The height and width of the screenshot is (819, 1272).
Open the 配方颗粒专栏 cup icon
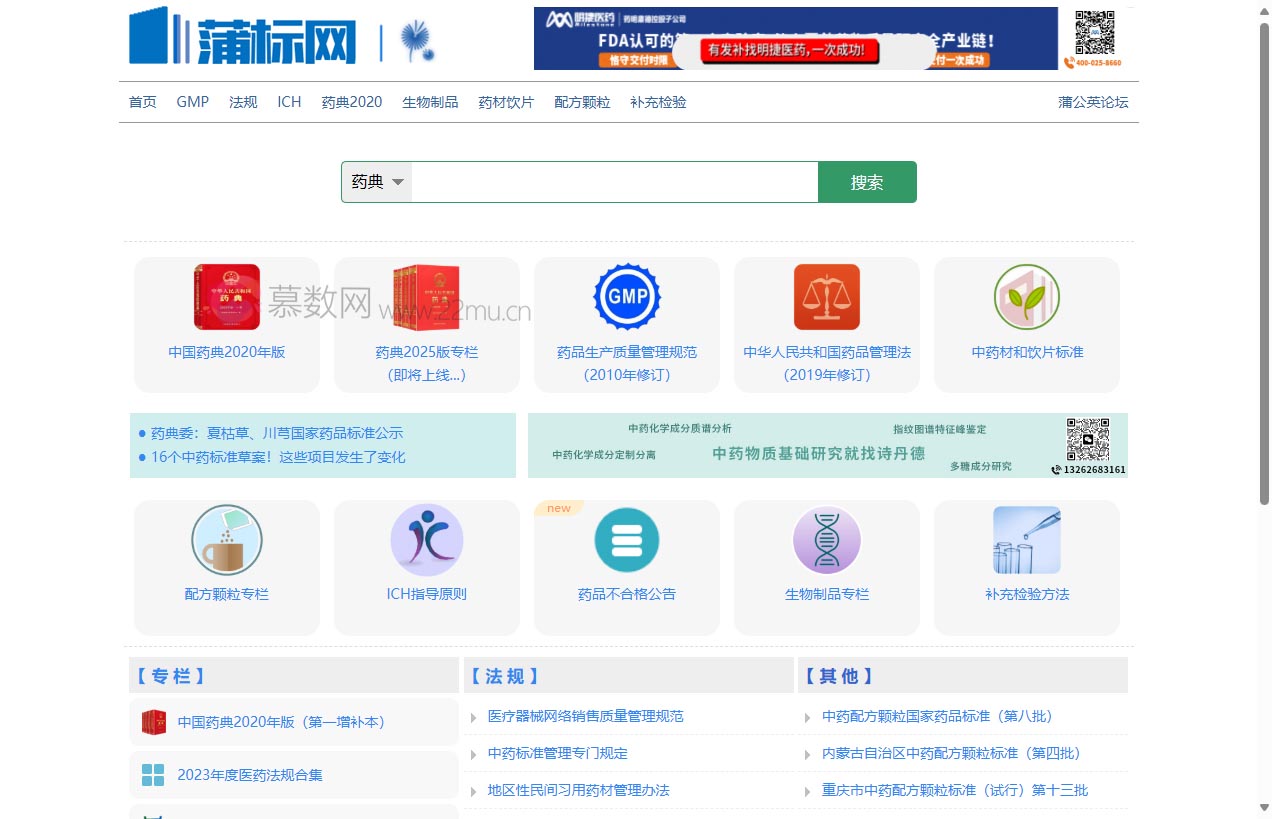pyautogui.click(x=226, y=539)
